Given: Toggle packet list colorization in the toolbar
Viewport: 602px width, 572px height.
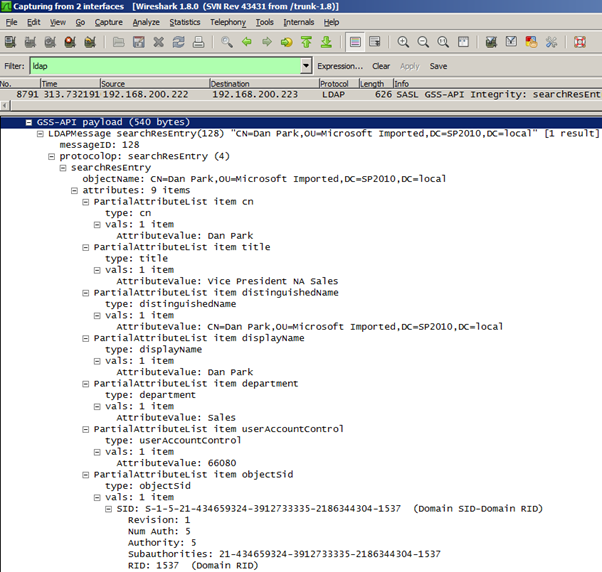Looking at the screenshot, I should coord(355,42).
